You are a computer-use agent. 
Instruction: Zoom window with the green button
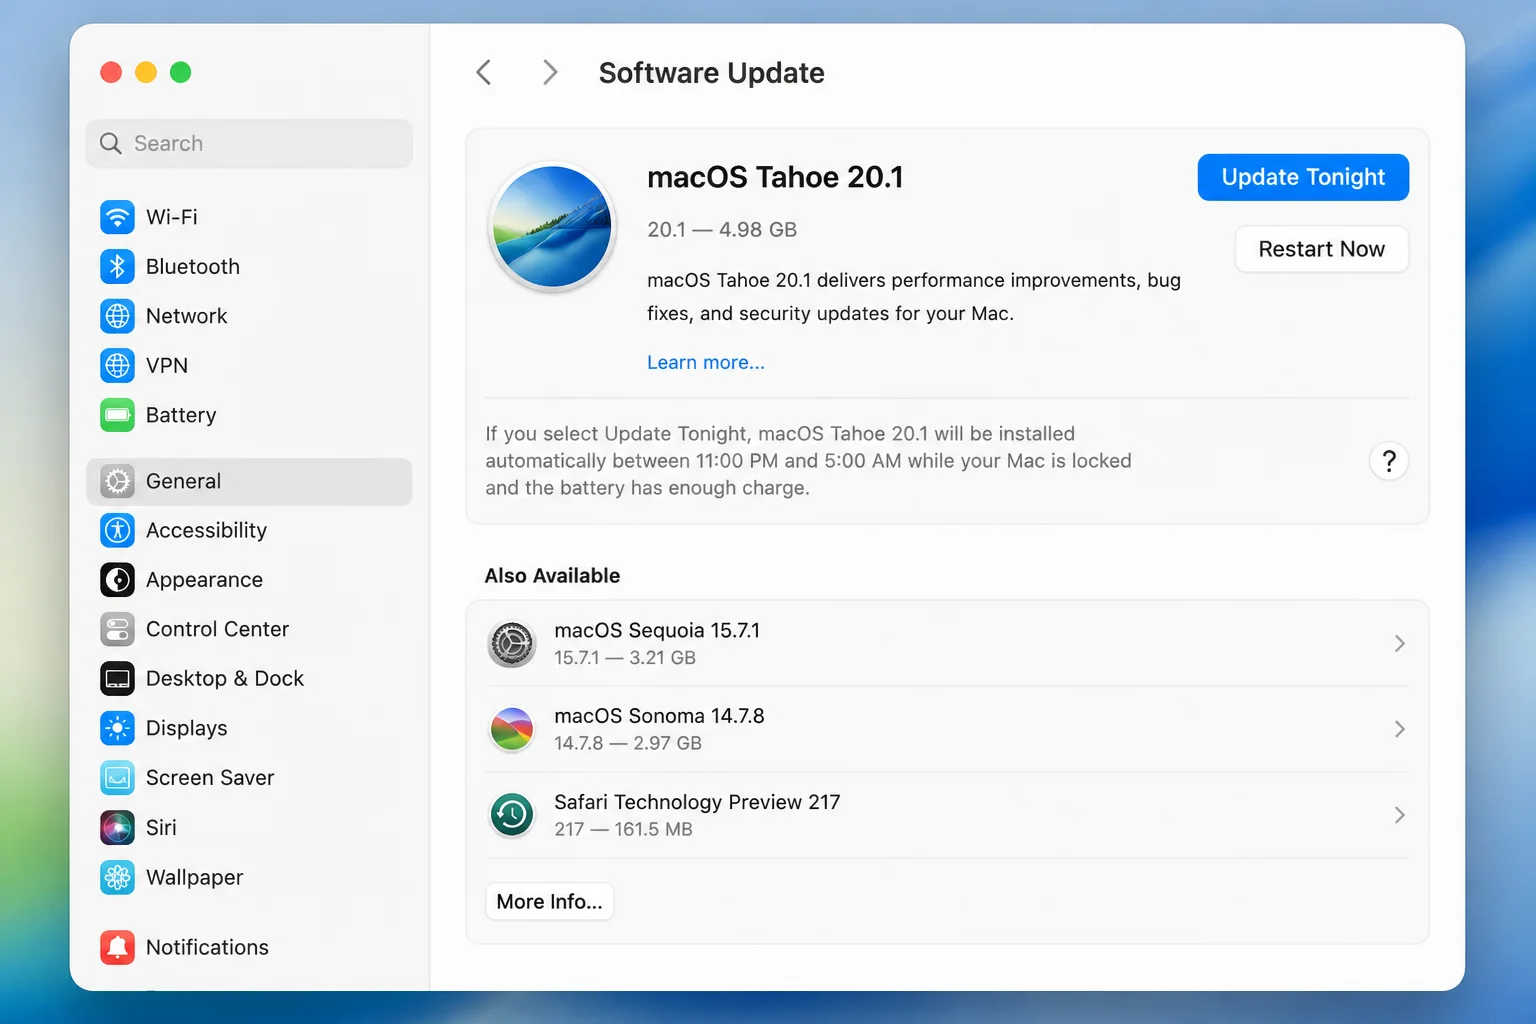point(180,72)
